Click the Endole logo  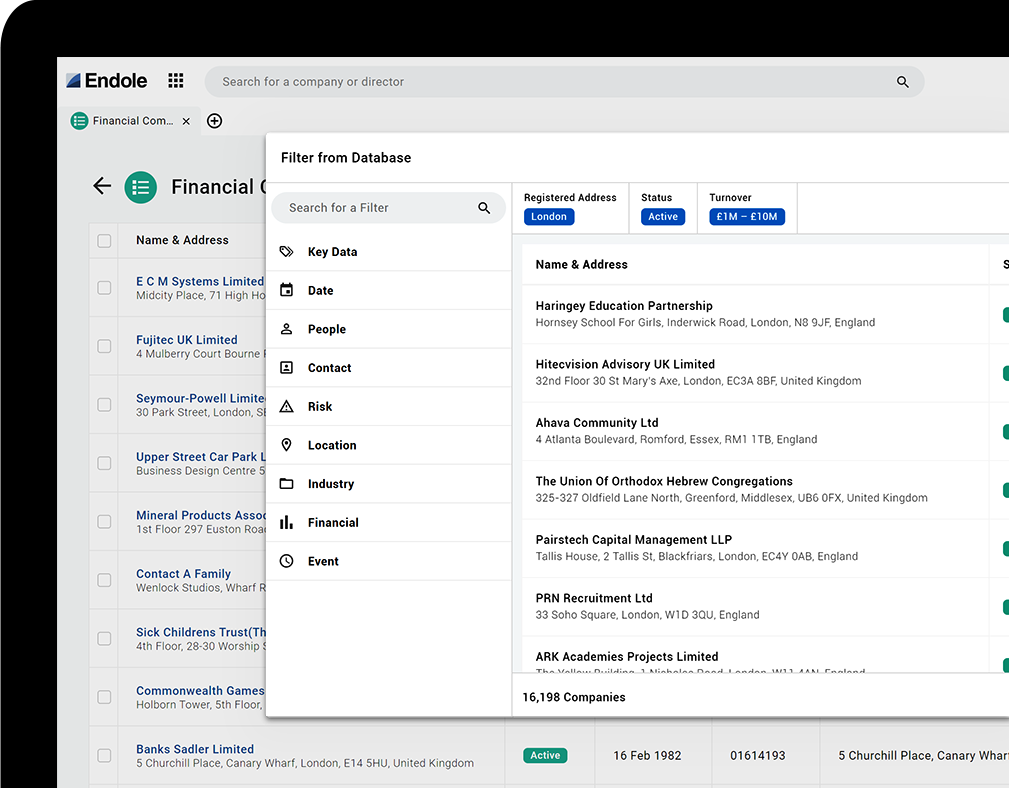coord(107,81)
